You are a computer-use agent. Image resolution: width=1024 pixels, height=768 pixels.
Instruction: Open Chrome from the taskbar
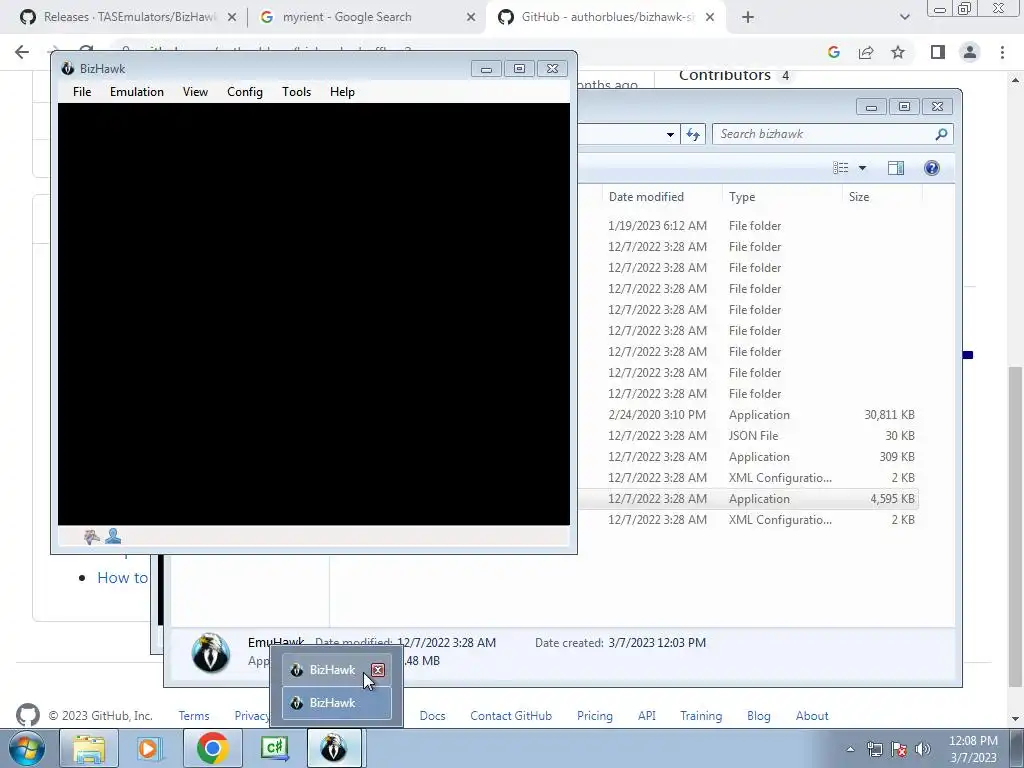click(212, 748)
